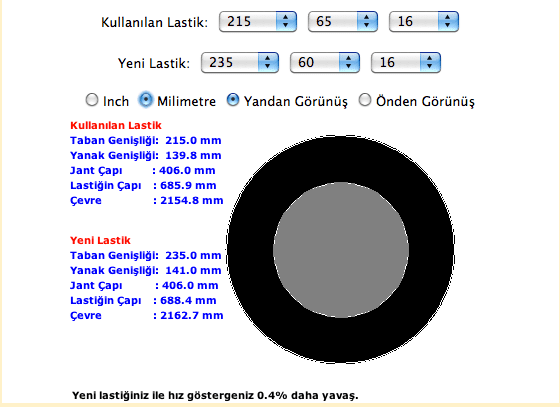Screen dimensions: 560x407
Task: Click the "Çevre : 2154.8 mm" line
Action: pyautogui.click(x=147, y=201)
